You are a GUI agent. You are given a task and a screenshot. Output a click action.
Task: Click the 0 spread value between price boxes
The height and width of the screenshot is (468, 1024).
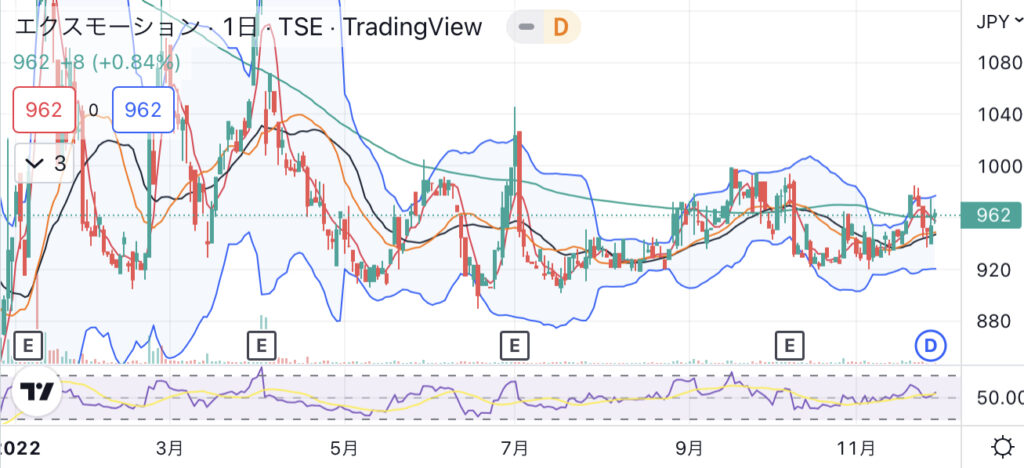click(x=93, y=110)
